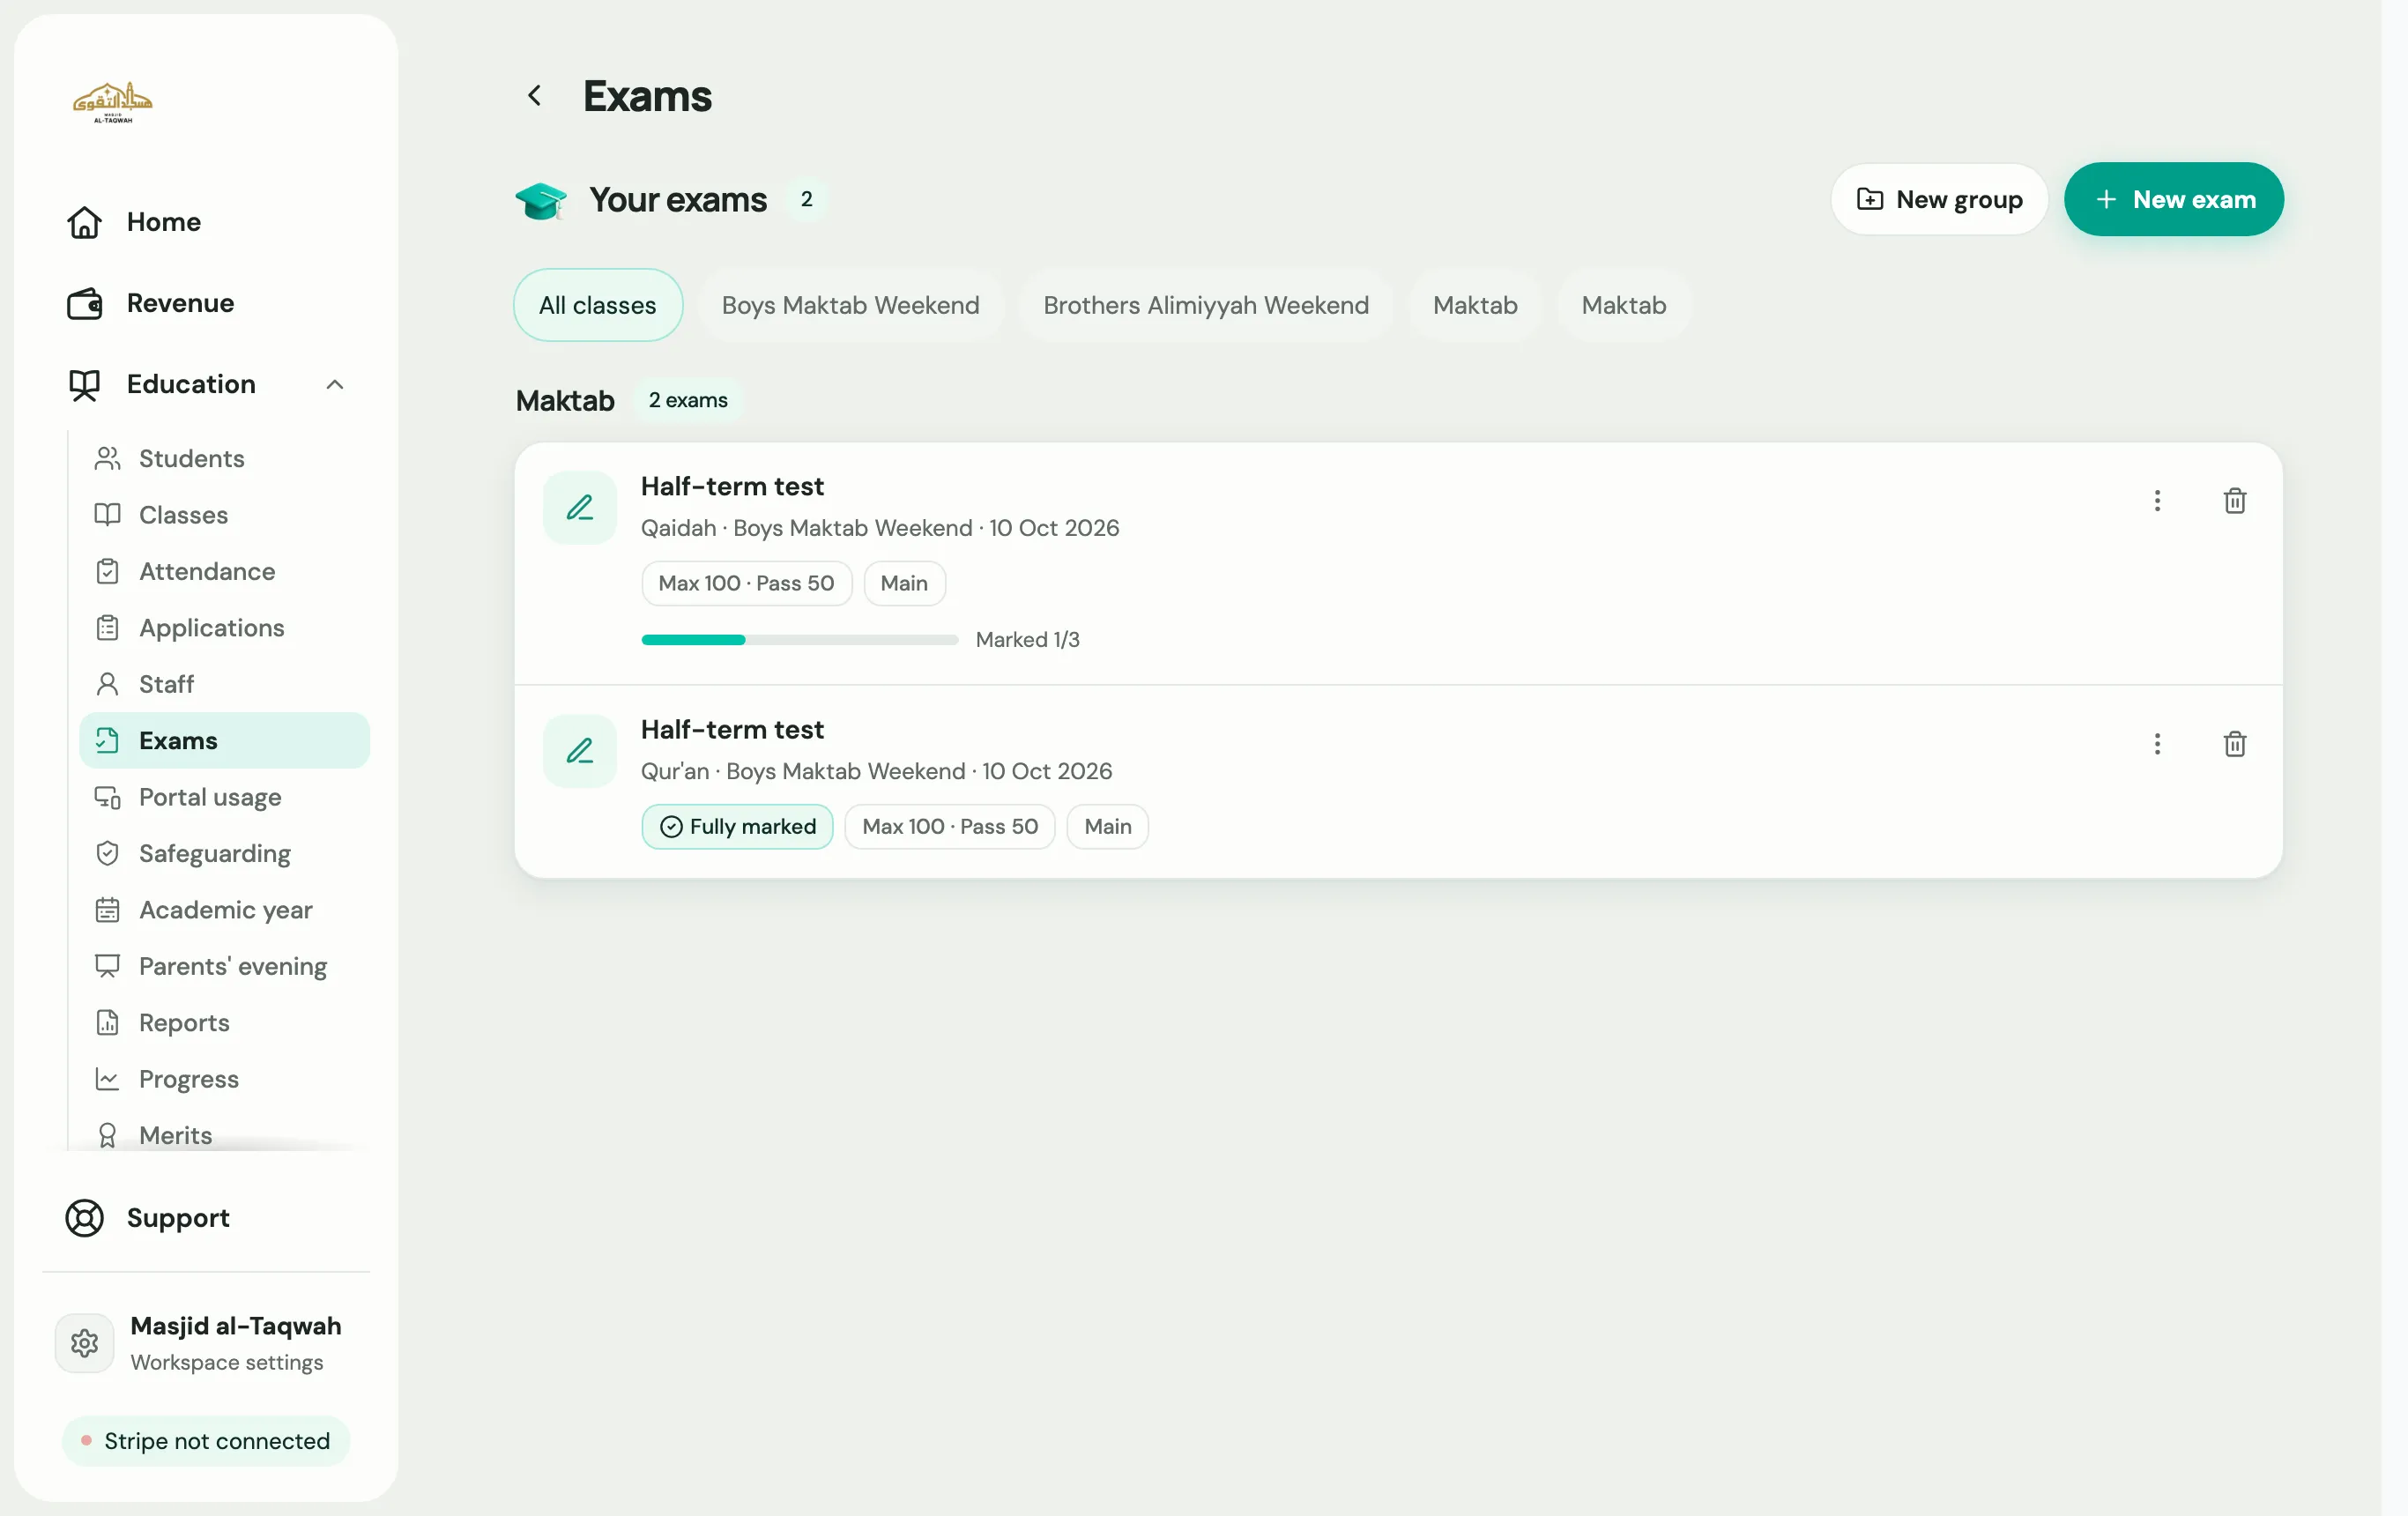Click the Staff person icon
The width and height of the screenshot is (2408, 1516).
click(x=107, y=684)
